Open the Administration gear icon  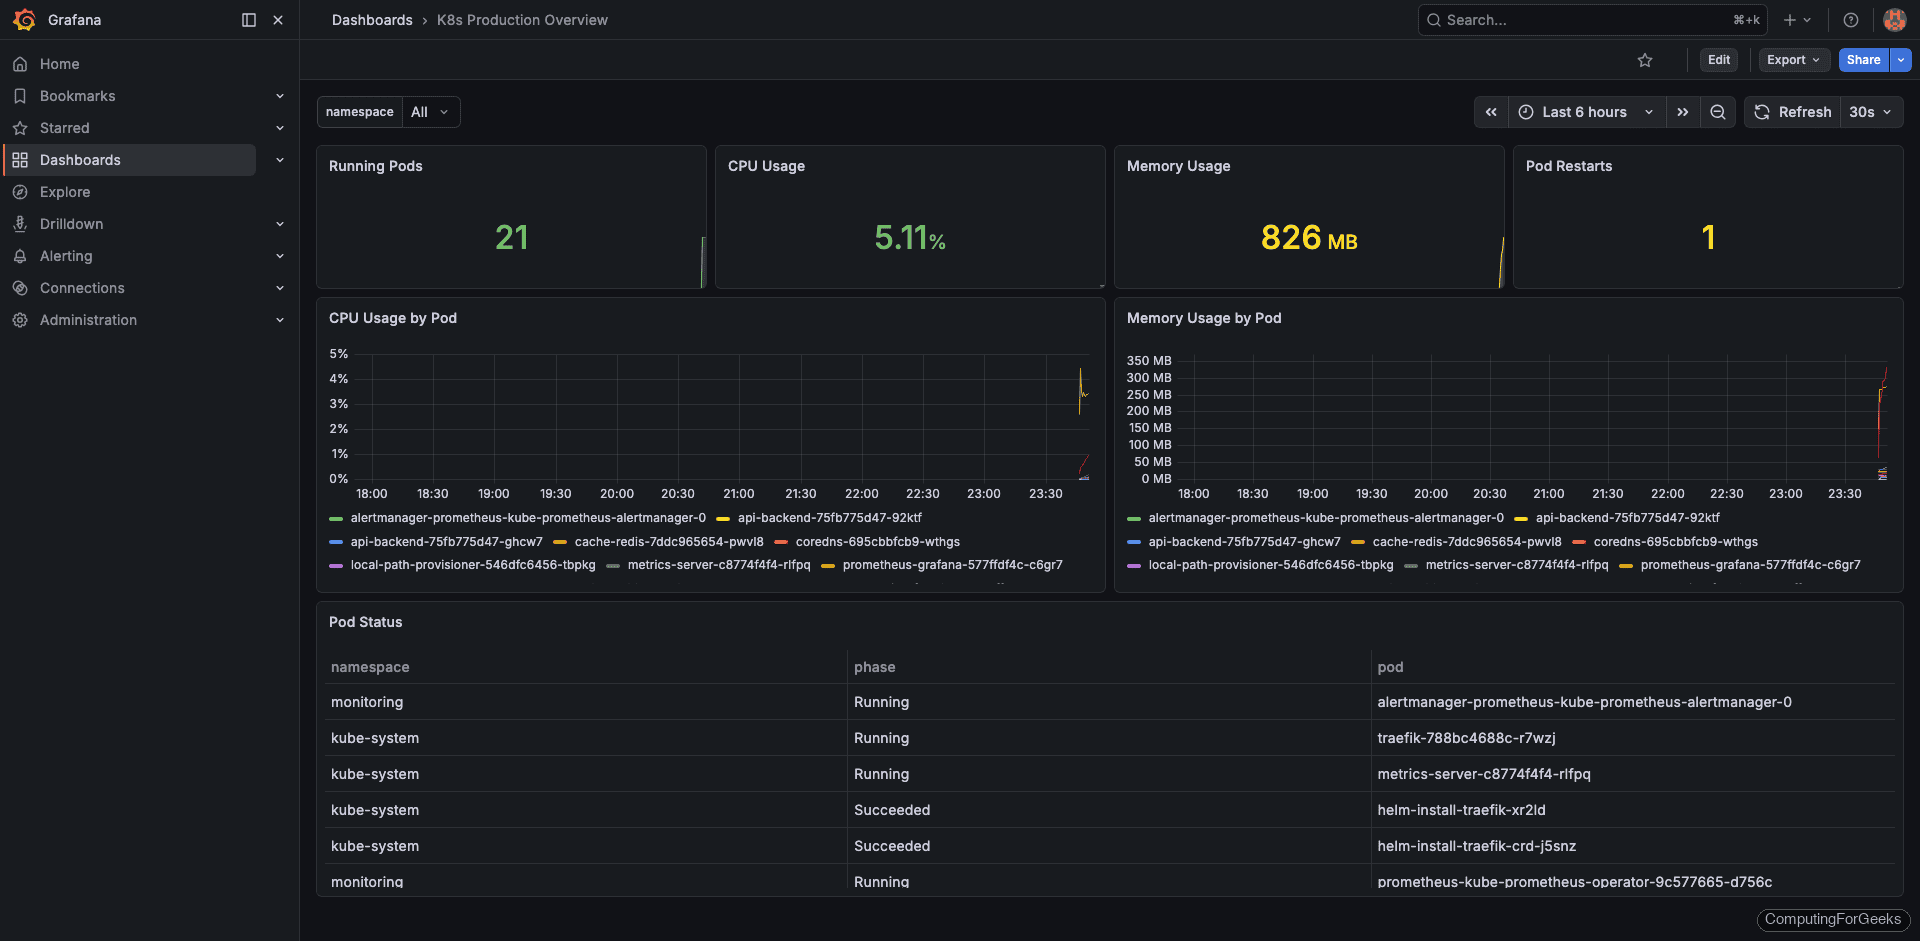[21, 319]
